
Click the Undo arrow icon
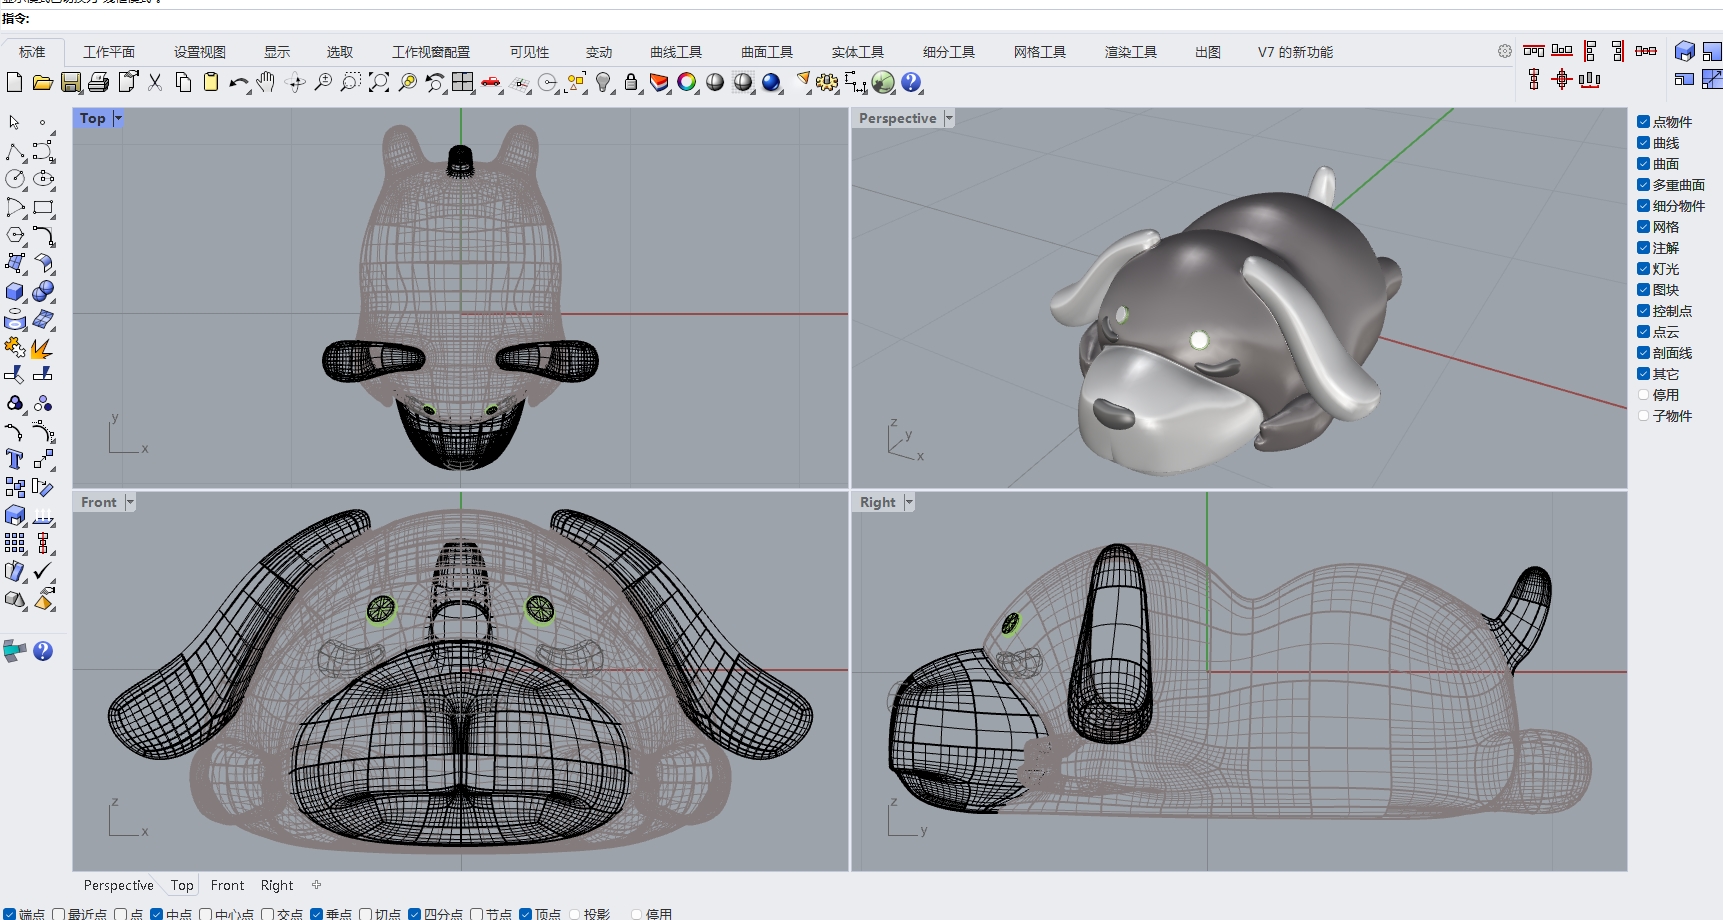coord(238,82)
